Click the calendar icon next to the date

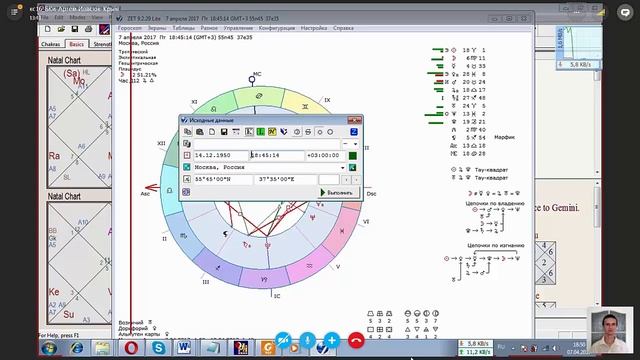(187, 156)
